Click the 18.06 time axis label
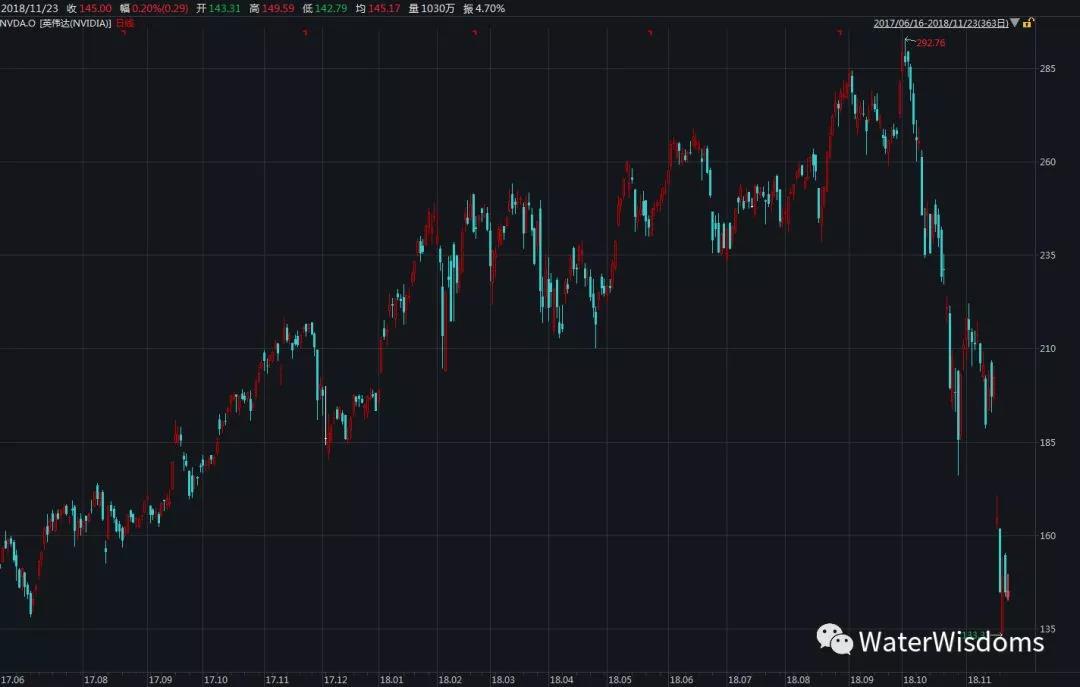This screenshot has width=1080, height=687. tap(681, 680)
